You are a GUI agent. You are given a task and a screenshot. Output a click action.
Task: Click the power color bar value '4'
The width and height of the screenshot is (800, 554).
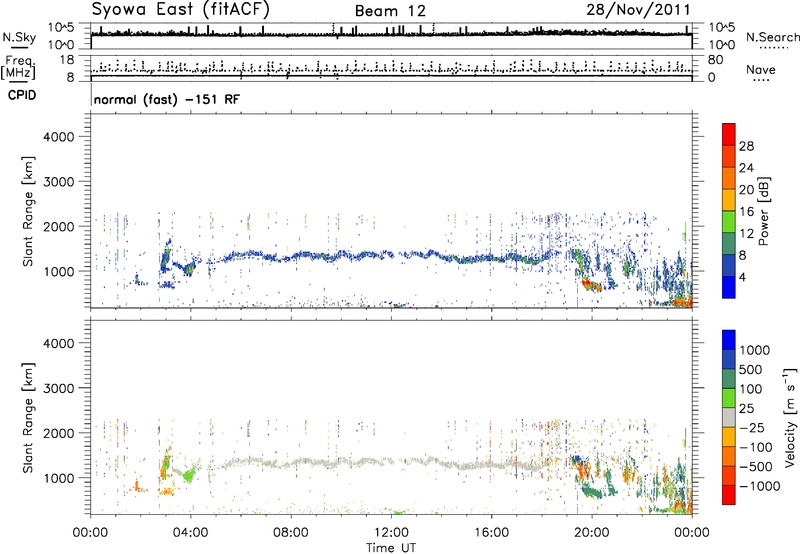[x=742, y=277]
